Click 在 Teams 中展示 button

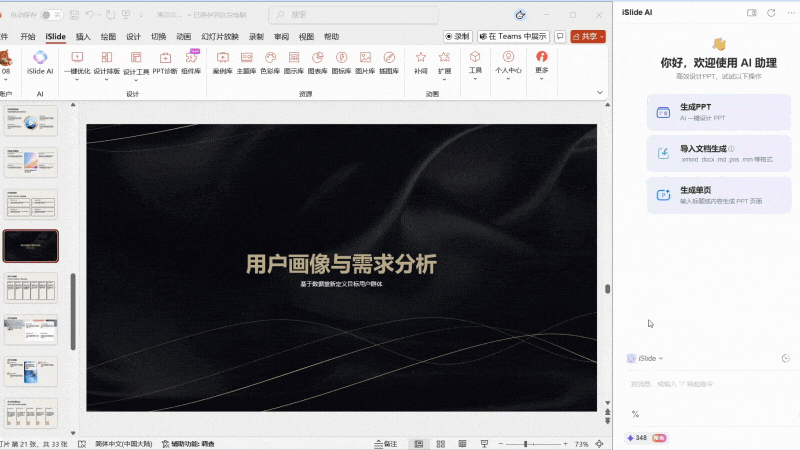click(x=513, y=36)
